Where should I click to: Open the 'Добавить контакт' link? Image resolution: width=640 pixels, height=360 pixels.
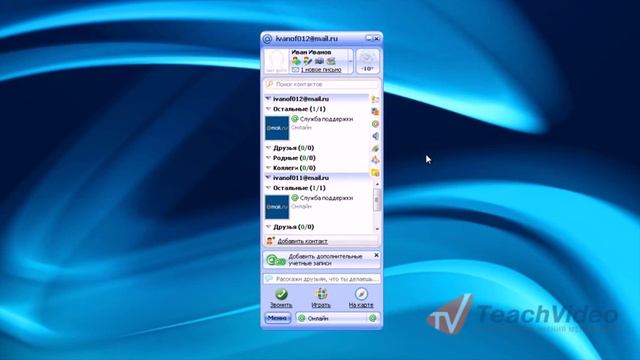(302, 241)
